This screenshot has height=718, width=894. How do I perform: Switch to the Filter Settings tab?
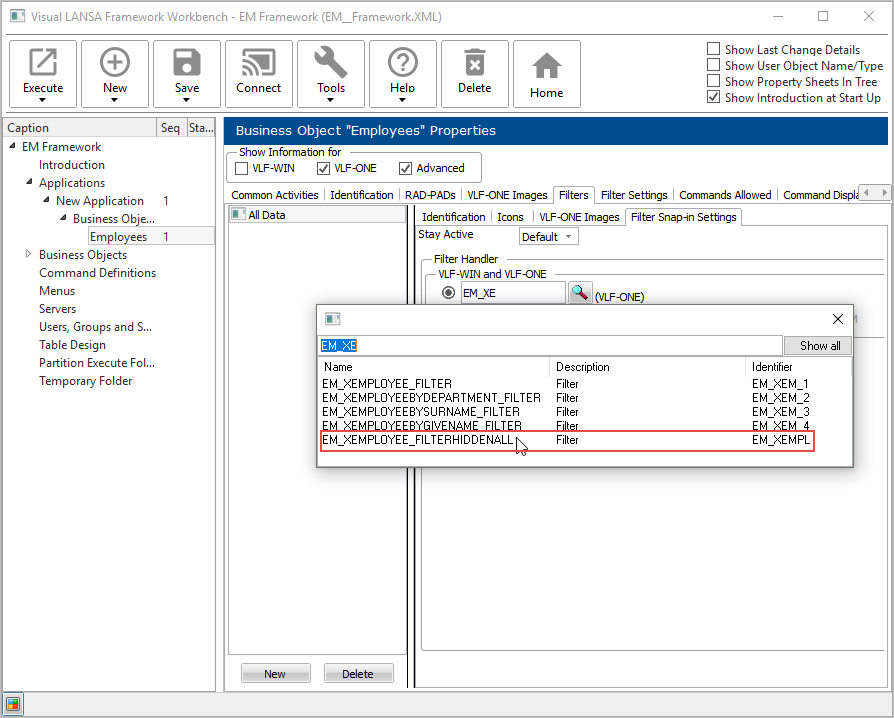[634, 195]
